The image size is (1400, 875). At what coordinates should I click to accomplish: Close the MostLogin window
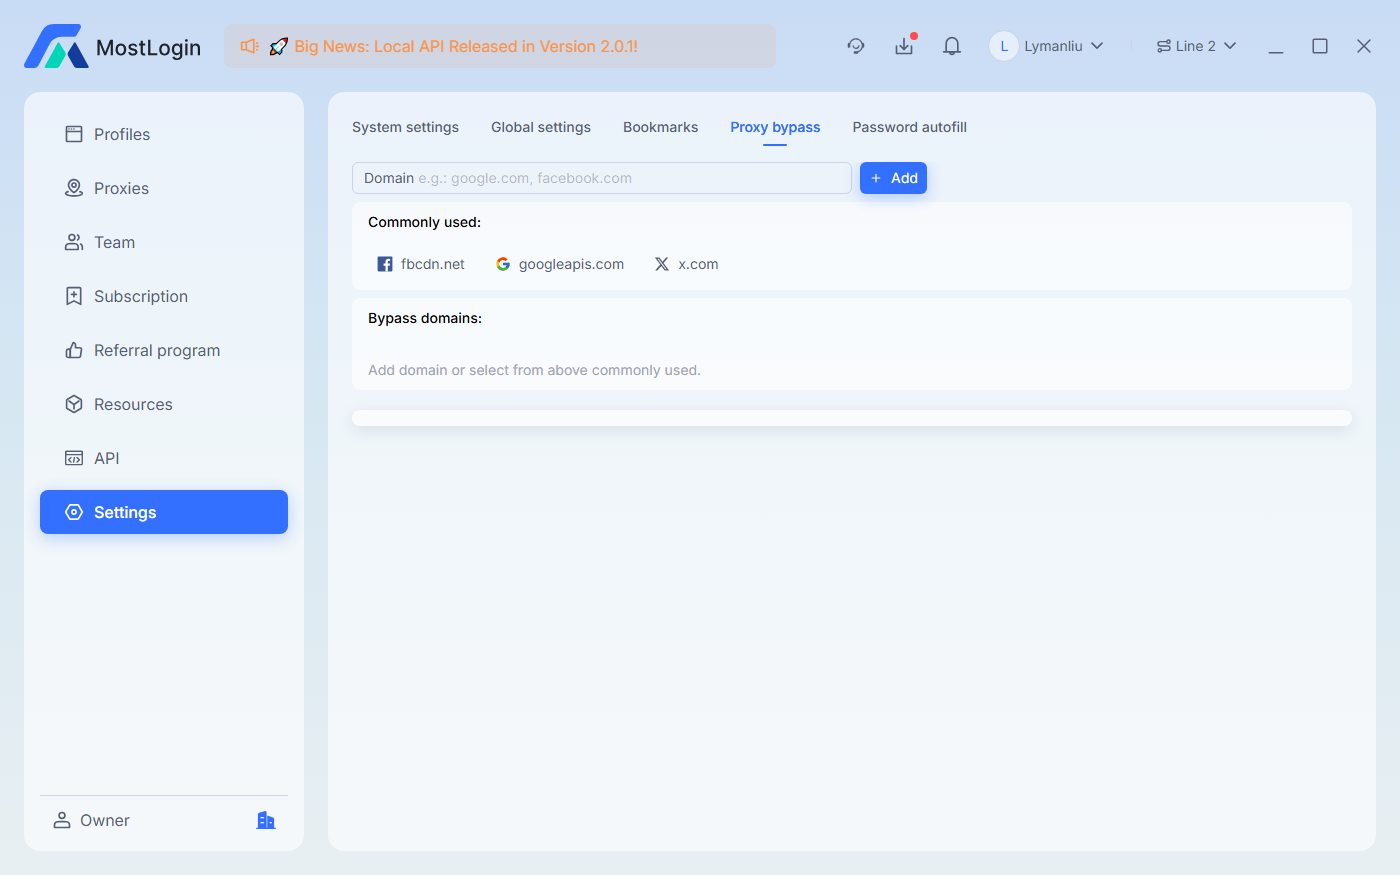[1364, 46]
